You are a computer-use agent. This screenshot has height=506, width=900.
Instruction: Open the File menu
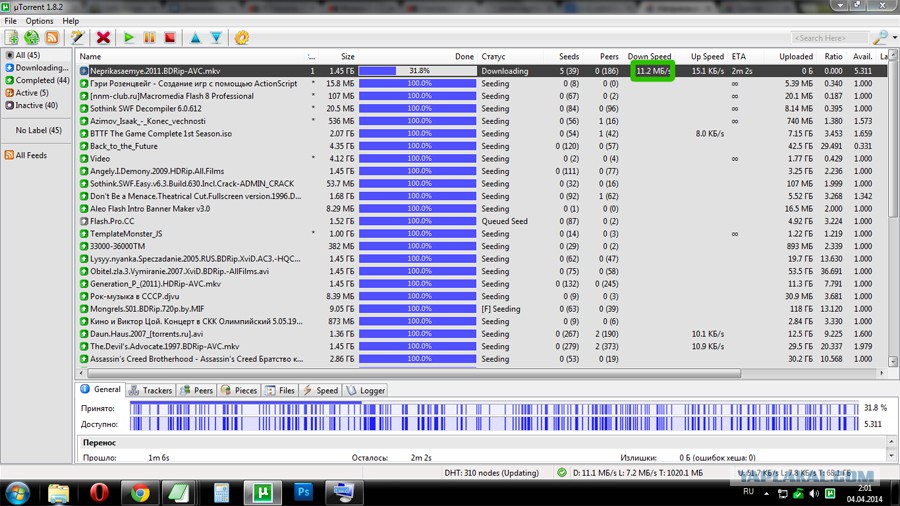(x=10, y=21)
